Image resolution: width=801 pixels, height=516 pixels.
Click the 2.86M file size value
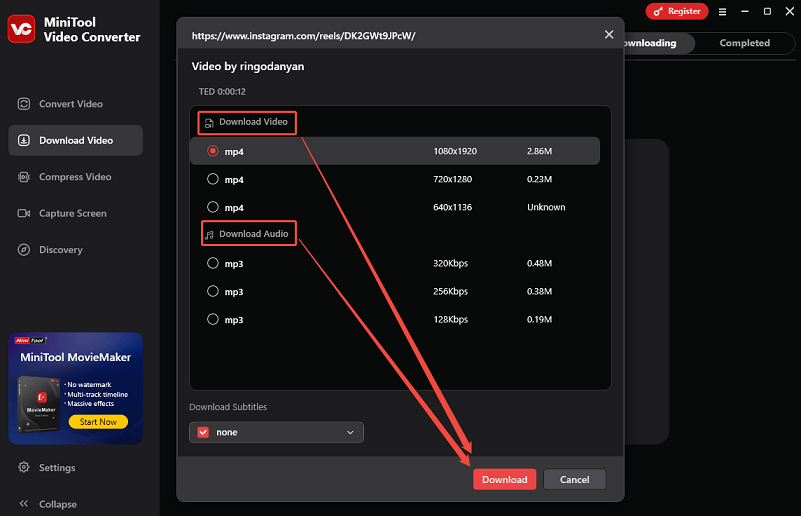tap(539, 151)
